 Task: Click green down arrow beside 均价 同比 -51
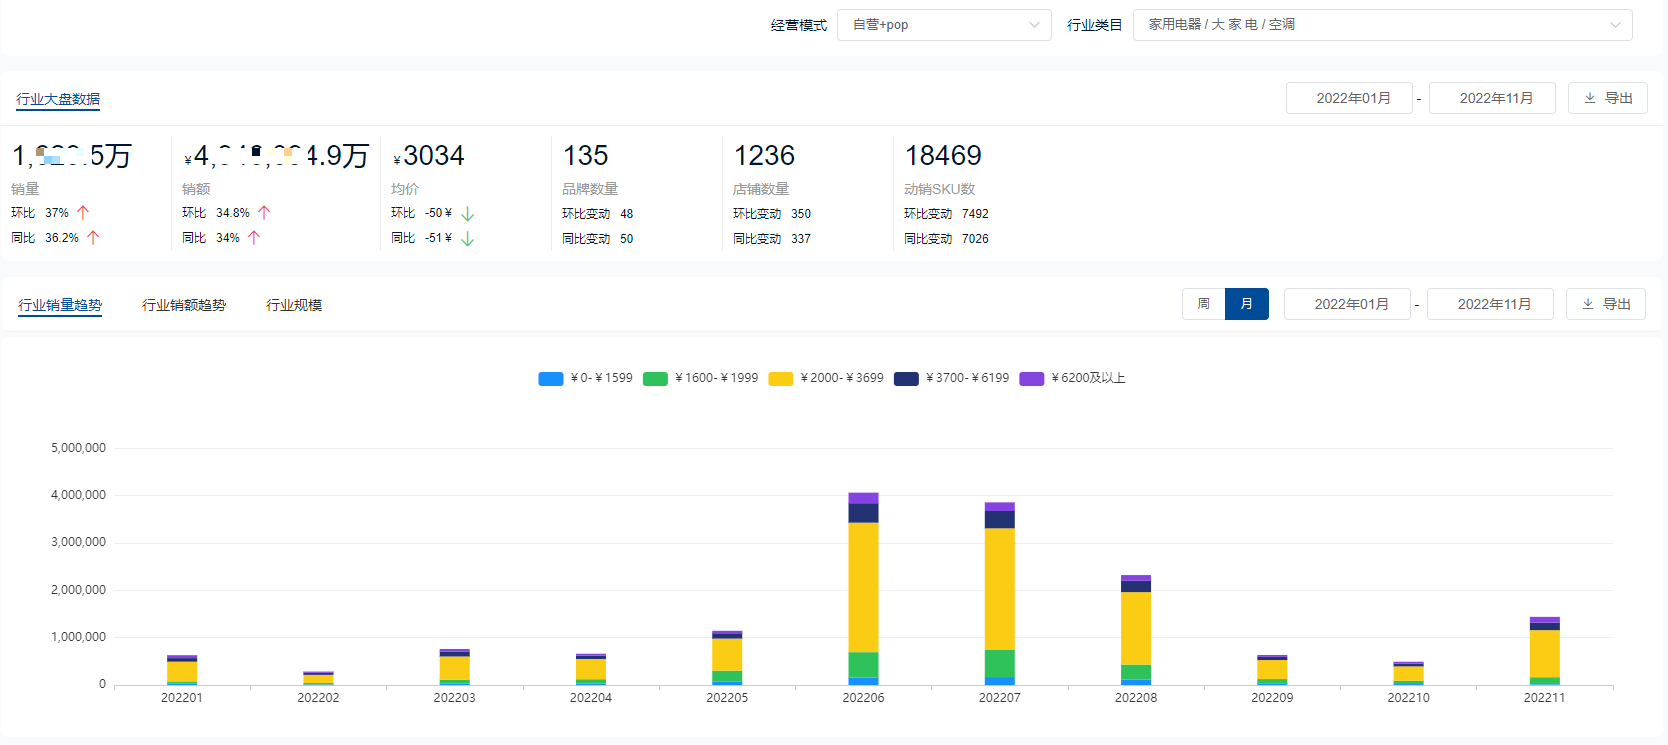pyautogui.click(x=467, y=239)
